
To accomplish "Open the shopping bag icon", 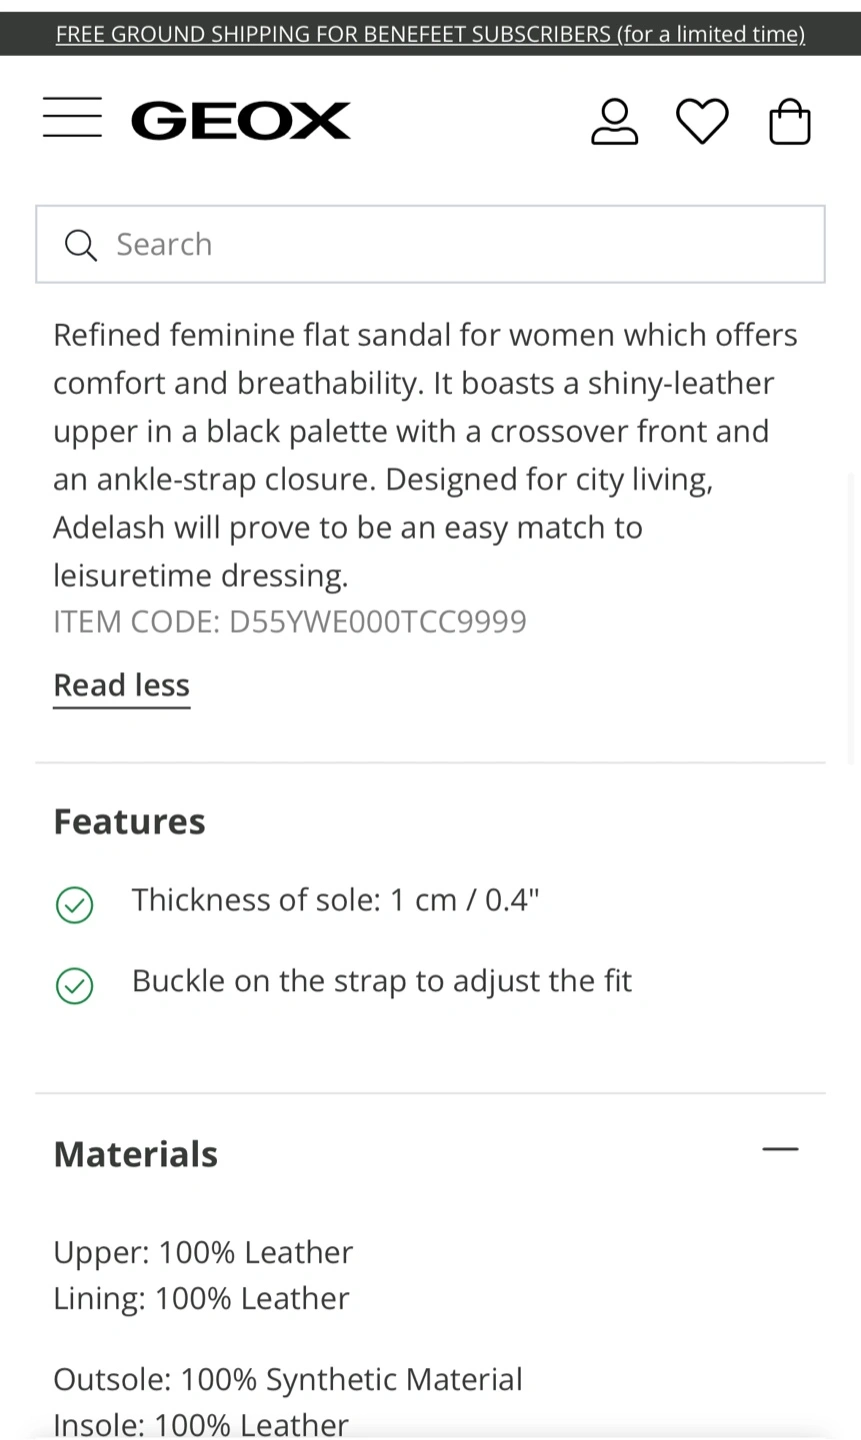I will click(x=789, y=123).
